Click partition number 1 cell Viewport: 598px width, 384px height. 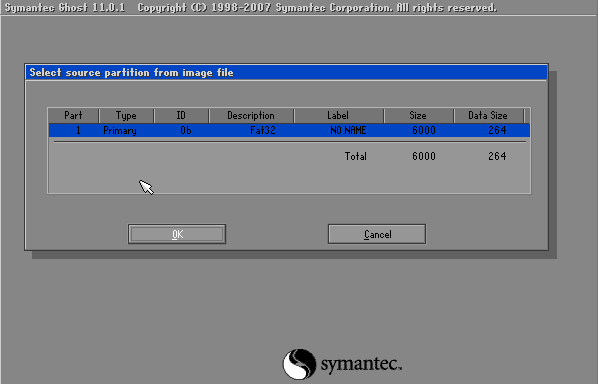[78, 130]
